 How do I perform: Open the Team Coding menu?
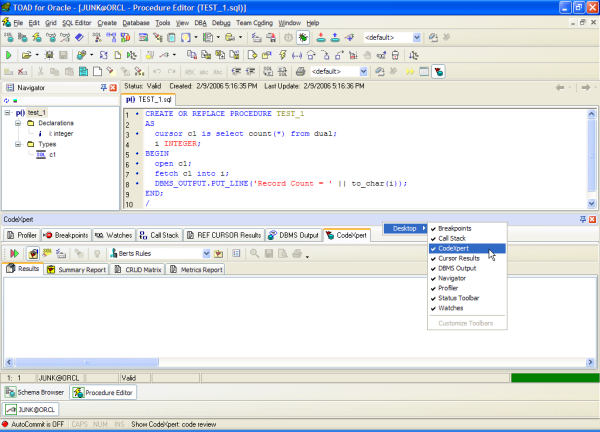[x=254, y=23]
